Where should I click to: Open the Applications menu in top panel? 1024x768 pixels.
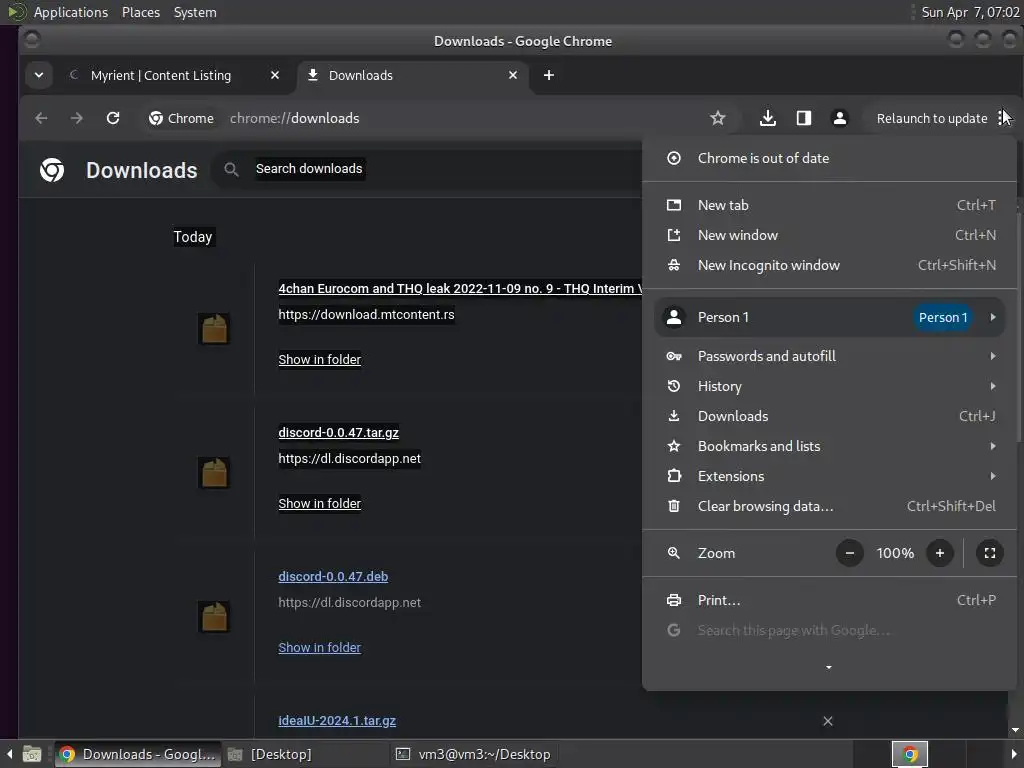tap(71, 12)
